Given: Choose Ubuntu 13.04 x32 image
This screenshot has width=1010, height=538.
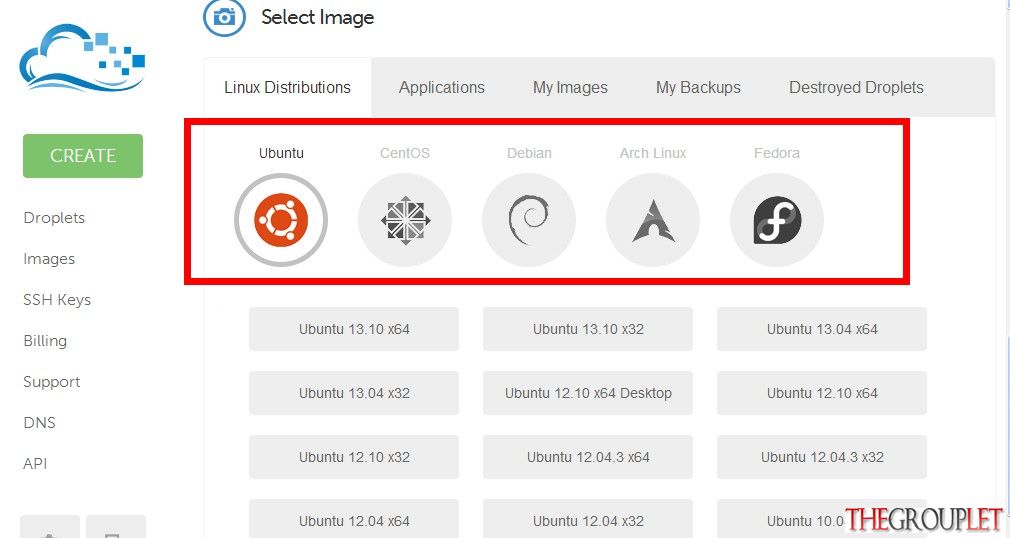Looking at the screenshot, I should (x=354, y=393).
